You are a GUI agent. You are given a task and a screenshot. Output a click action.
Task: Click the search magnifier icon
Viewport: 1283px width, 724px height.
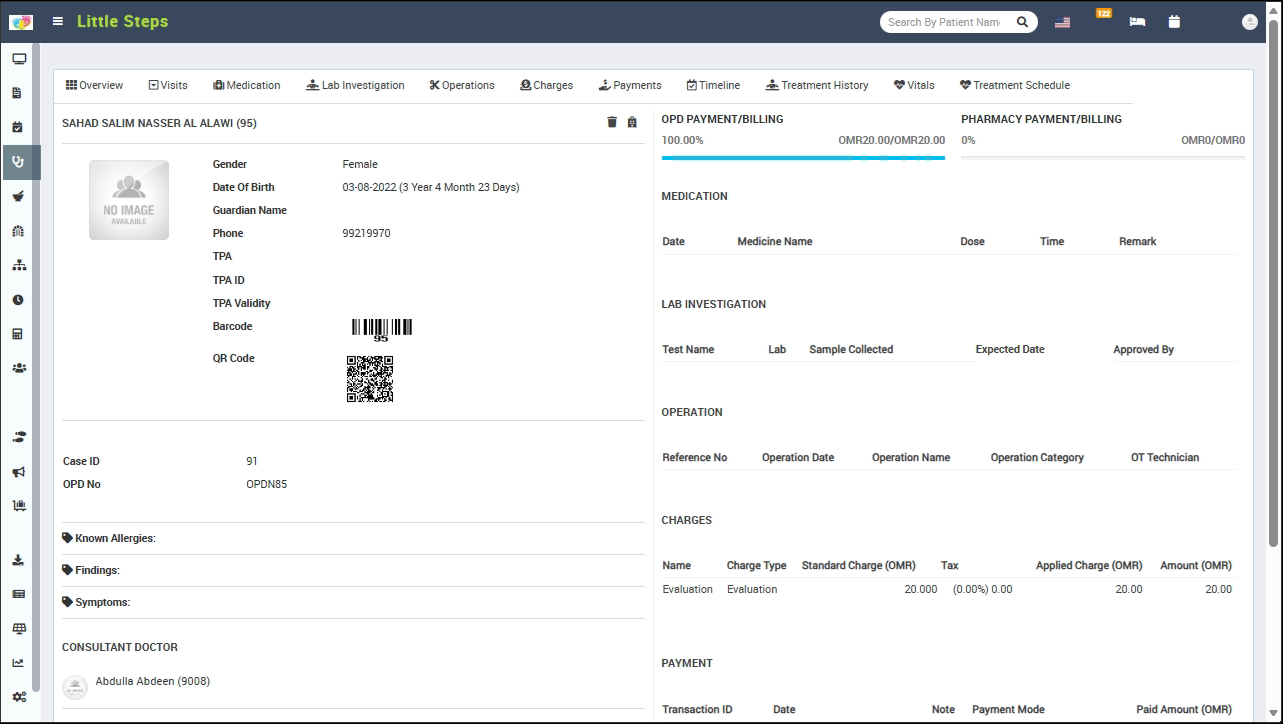[x=1022, y=22]
